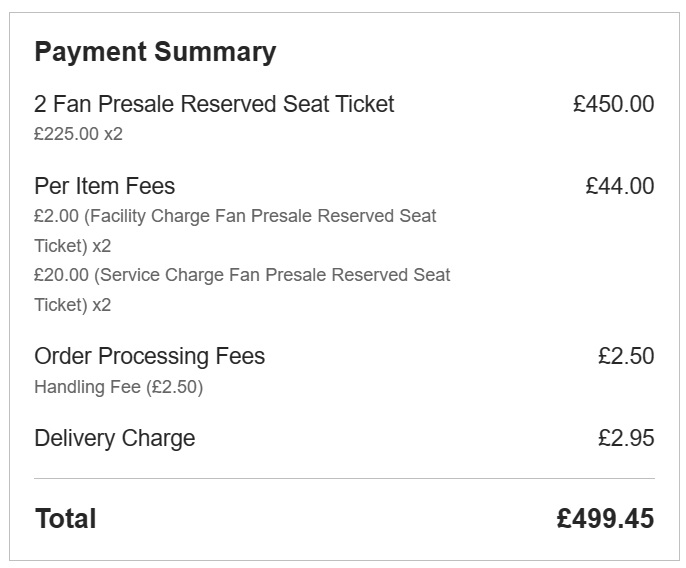
Task: Click the £225.00 x2 breakdown text
Action: point(78,134)
